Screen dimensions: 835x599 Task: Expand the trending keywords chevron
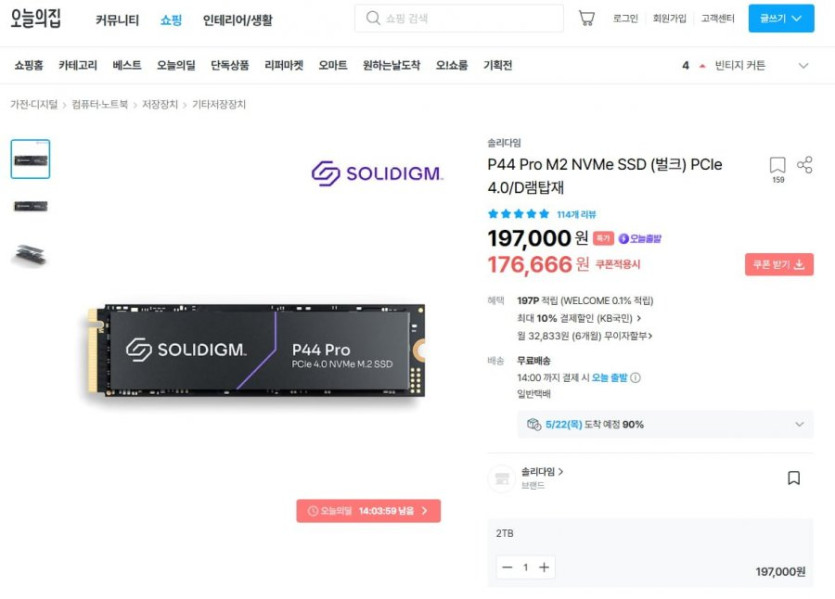tap(803, 65)
